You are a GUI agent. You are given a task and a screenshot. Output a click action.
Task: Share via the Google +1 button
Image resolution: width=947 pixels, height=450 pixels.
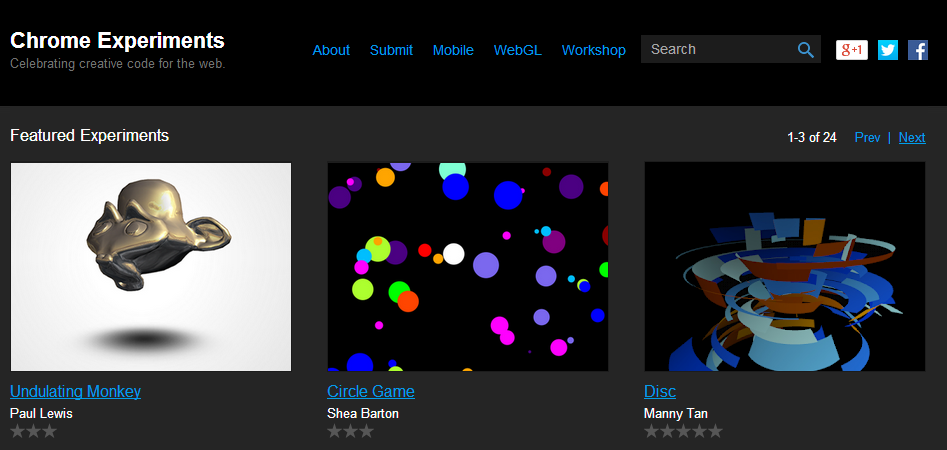click(x=852, y=50)
